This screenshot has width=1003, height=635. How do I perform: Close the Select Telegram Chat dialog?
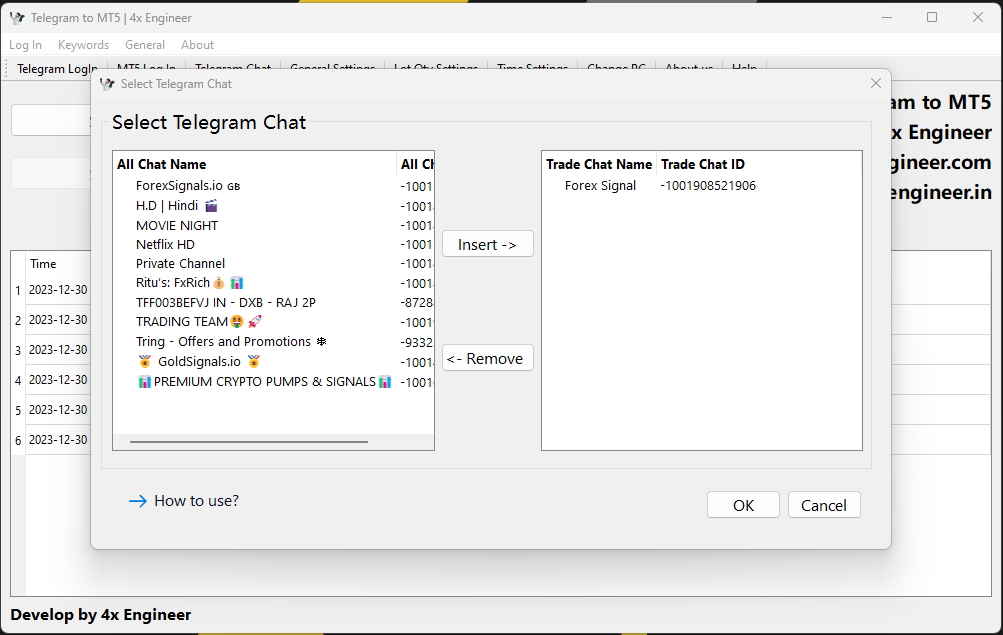click(x=876, y=83)
